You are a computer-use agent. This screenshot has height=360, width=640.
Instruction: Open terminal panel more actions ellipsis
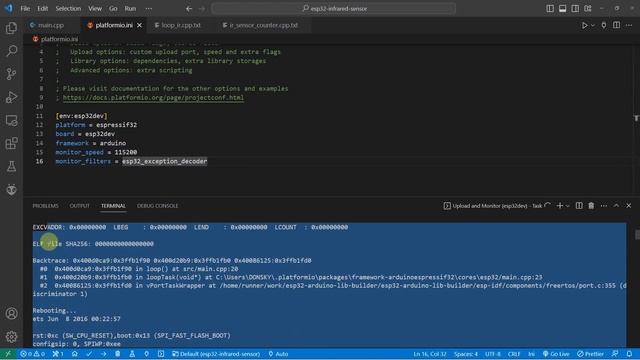tap(604, 206)
